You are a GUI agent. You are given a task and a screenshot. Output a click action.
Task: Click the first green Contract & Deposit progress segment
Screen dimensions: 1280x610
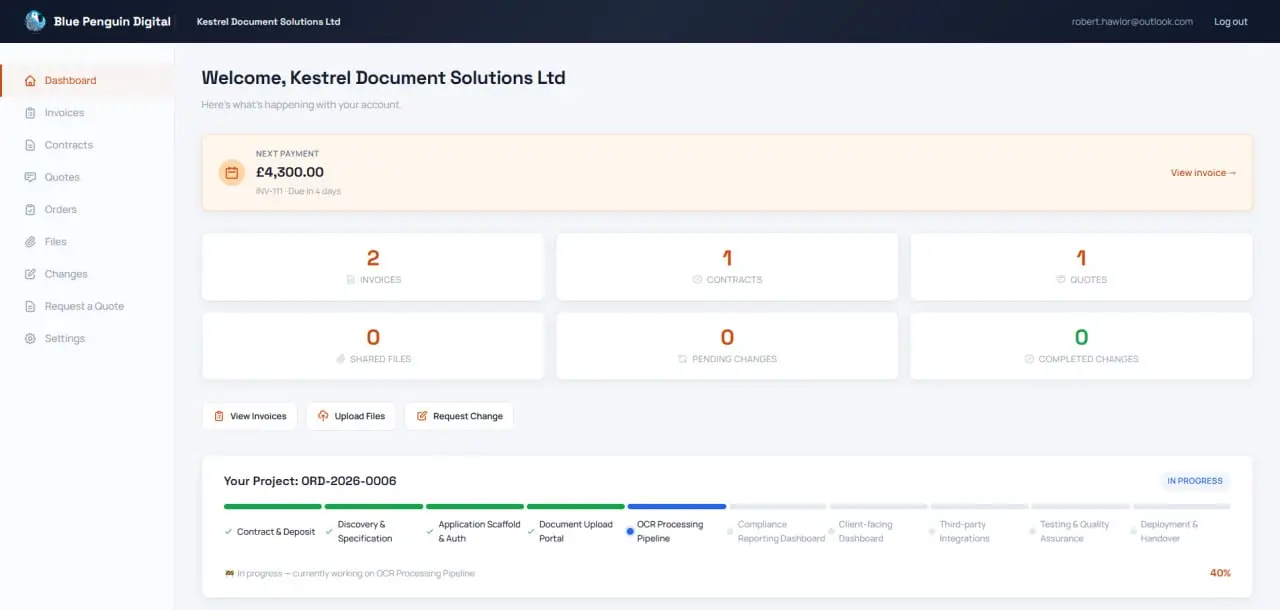tap(273, 507)
